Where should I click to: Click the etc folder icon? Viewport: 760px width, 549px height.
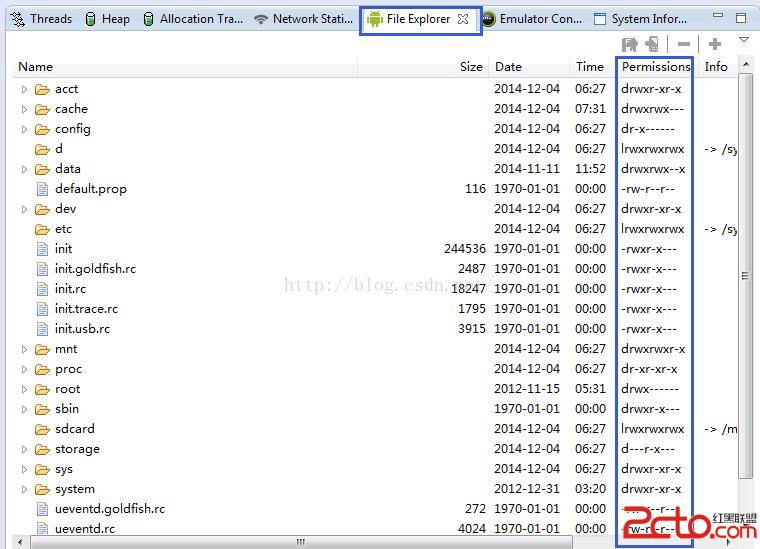tap(42, 229)
